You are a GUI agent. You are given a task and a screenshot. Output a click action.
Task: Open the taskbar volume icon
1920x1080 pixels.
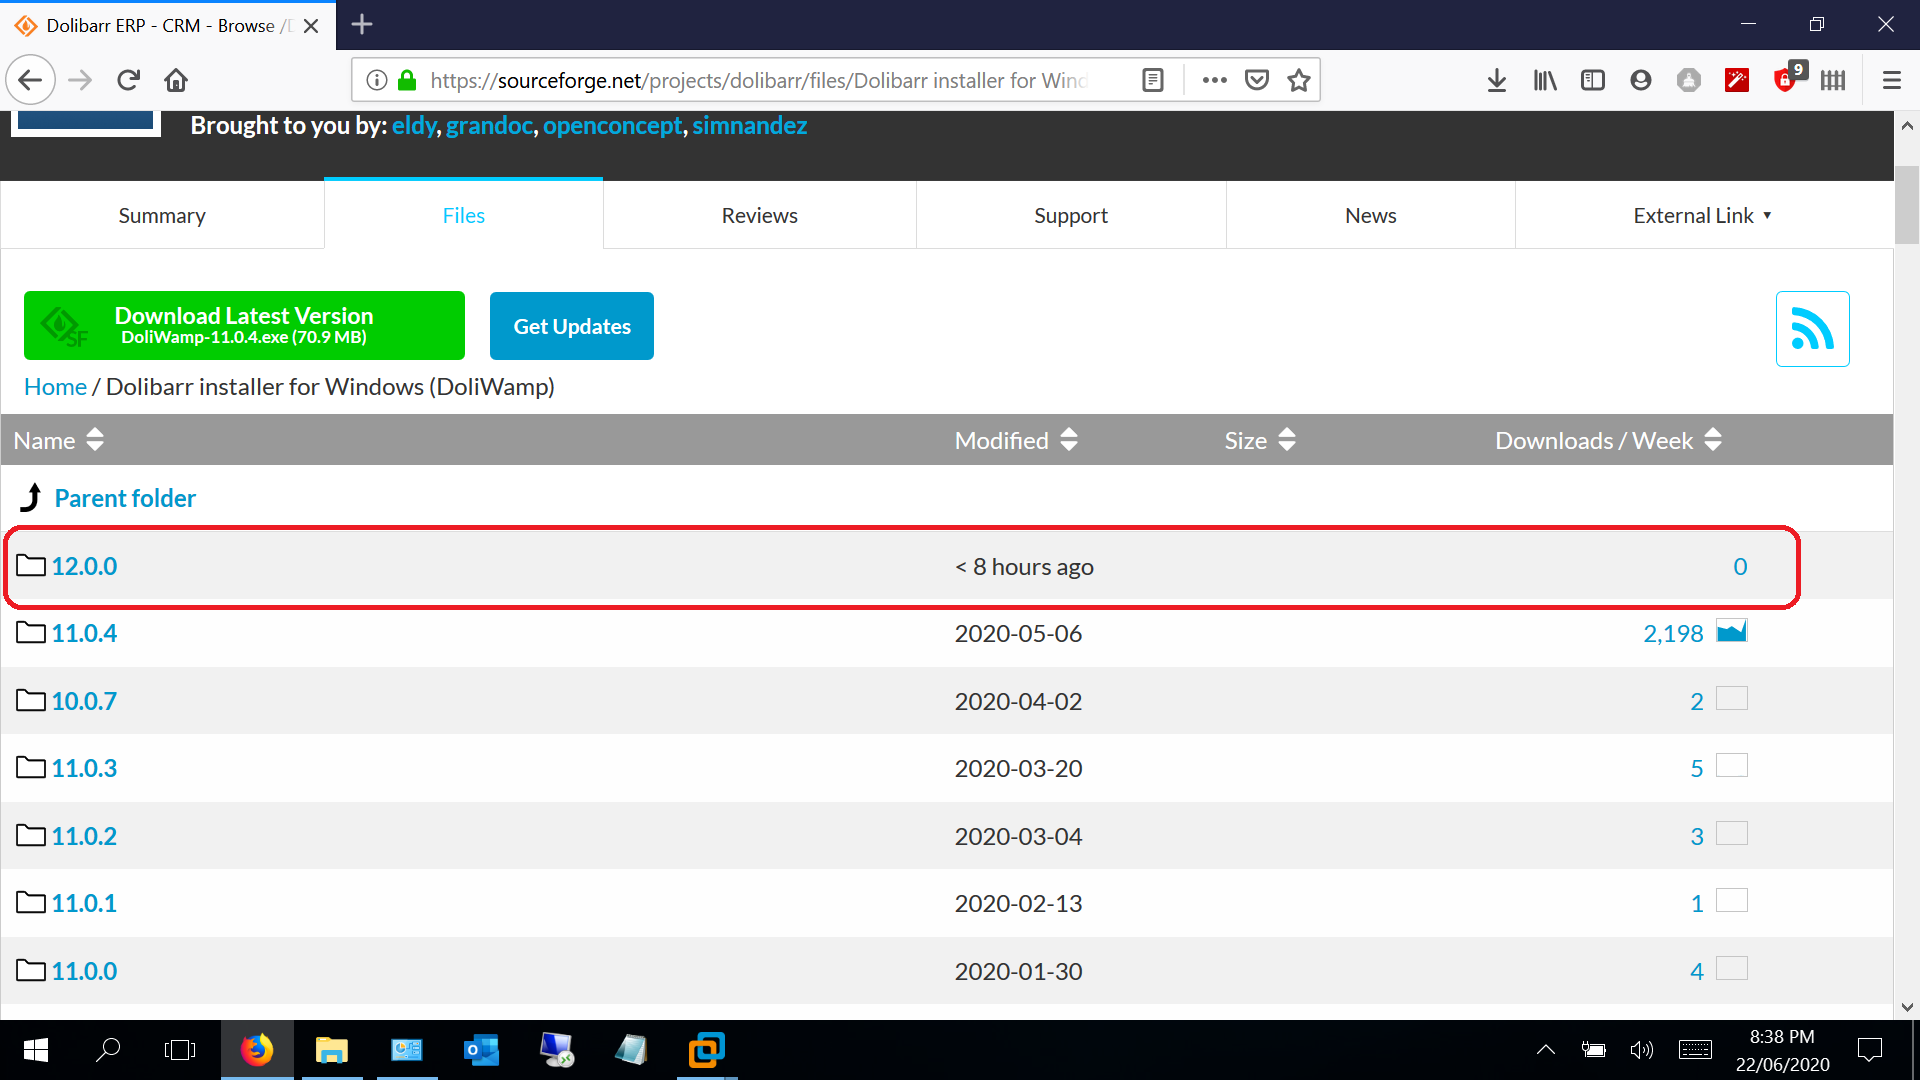click(1641, 1050)
